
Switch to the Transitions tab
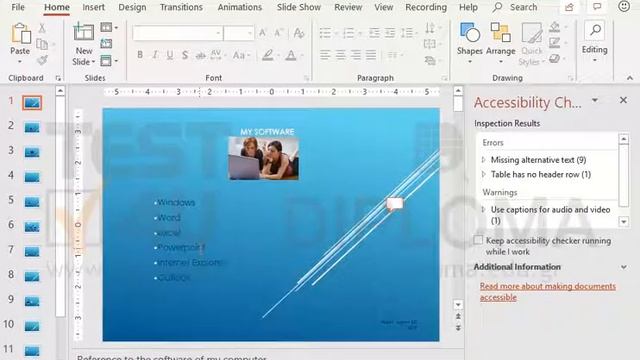[x=181, y=7]
